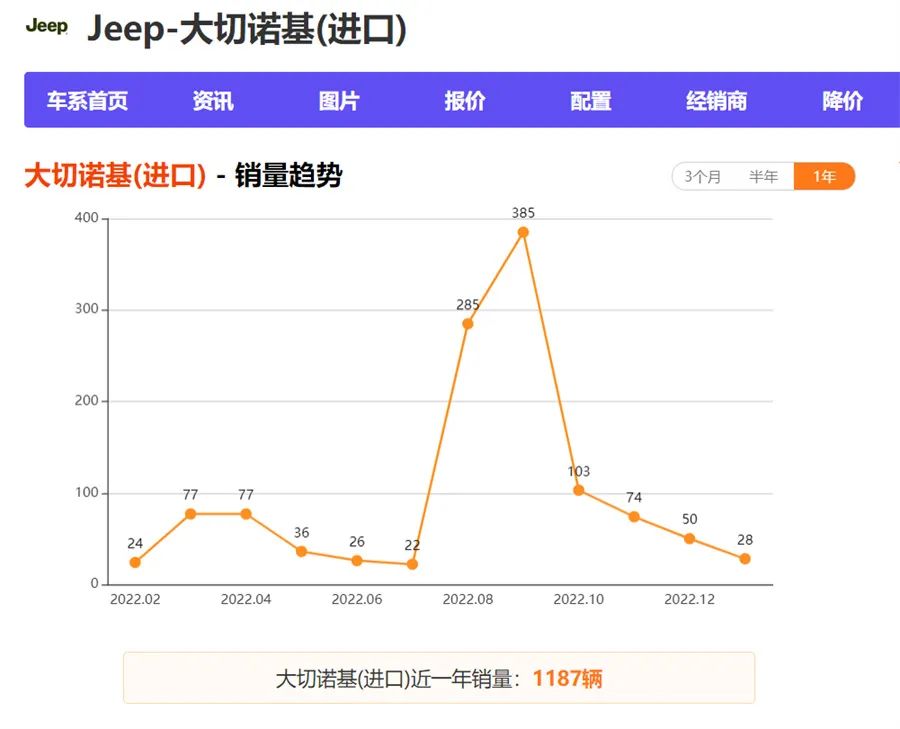This screenshot has width=900, height=729.
Task: Open the 经销商 dealers tab
Action: coord(716,101)
